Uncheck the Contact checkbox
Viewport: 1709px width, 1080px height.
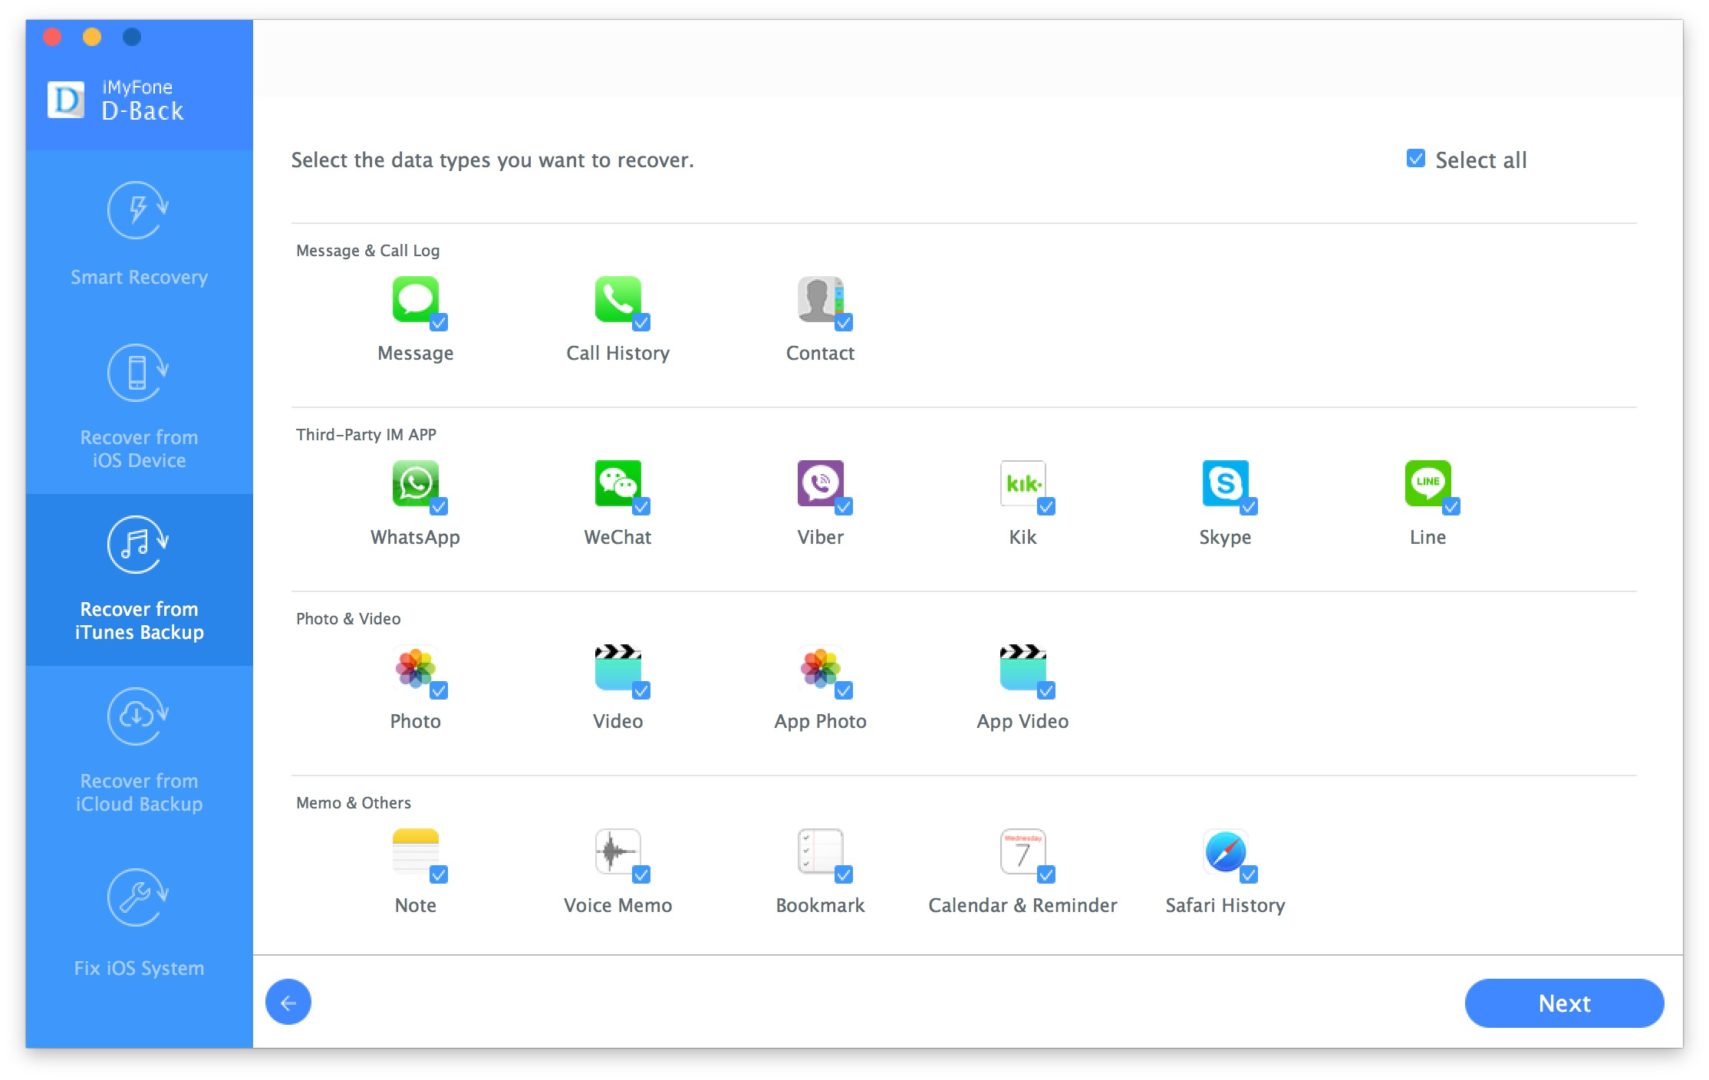(844, 322)
